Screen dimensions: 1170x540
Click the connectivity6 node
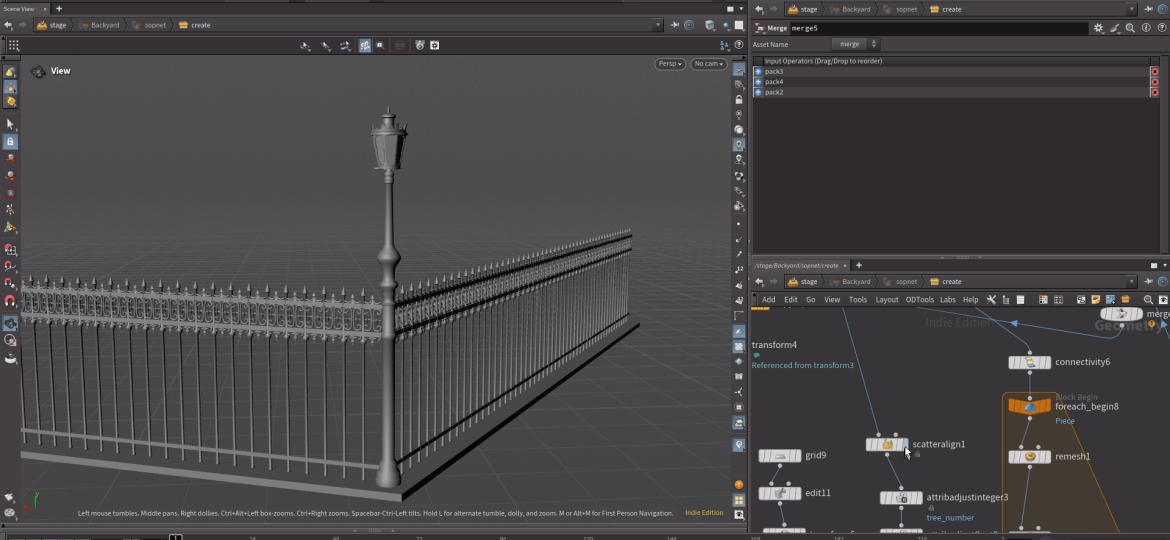click(x=1029, y=363)
